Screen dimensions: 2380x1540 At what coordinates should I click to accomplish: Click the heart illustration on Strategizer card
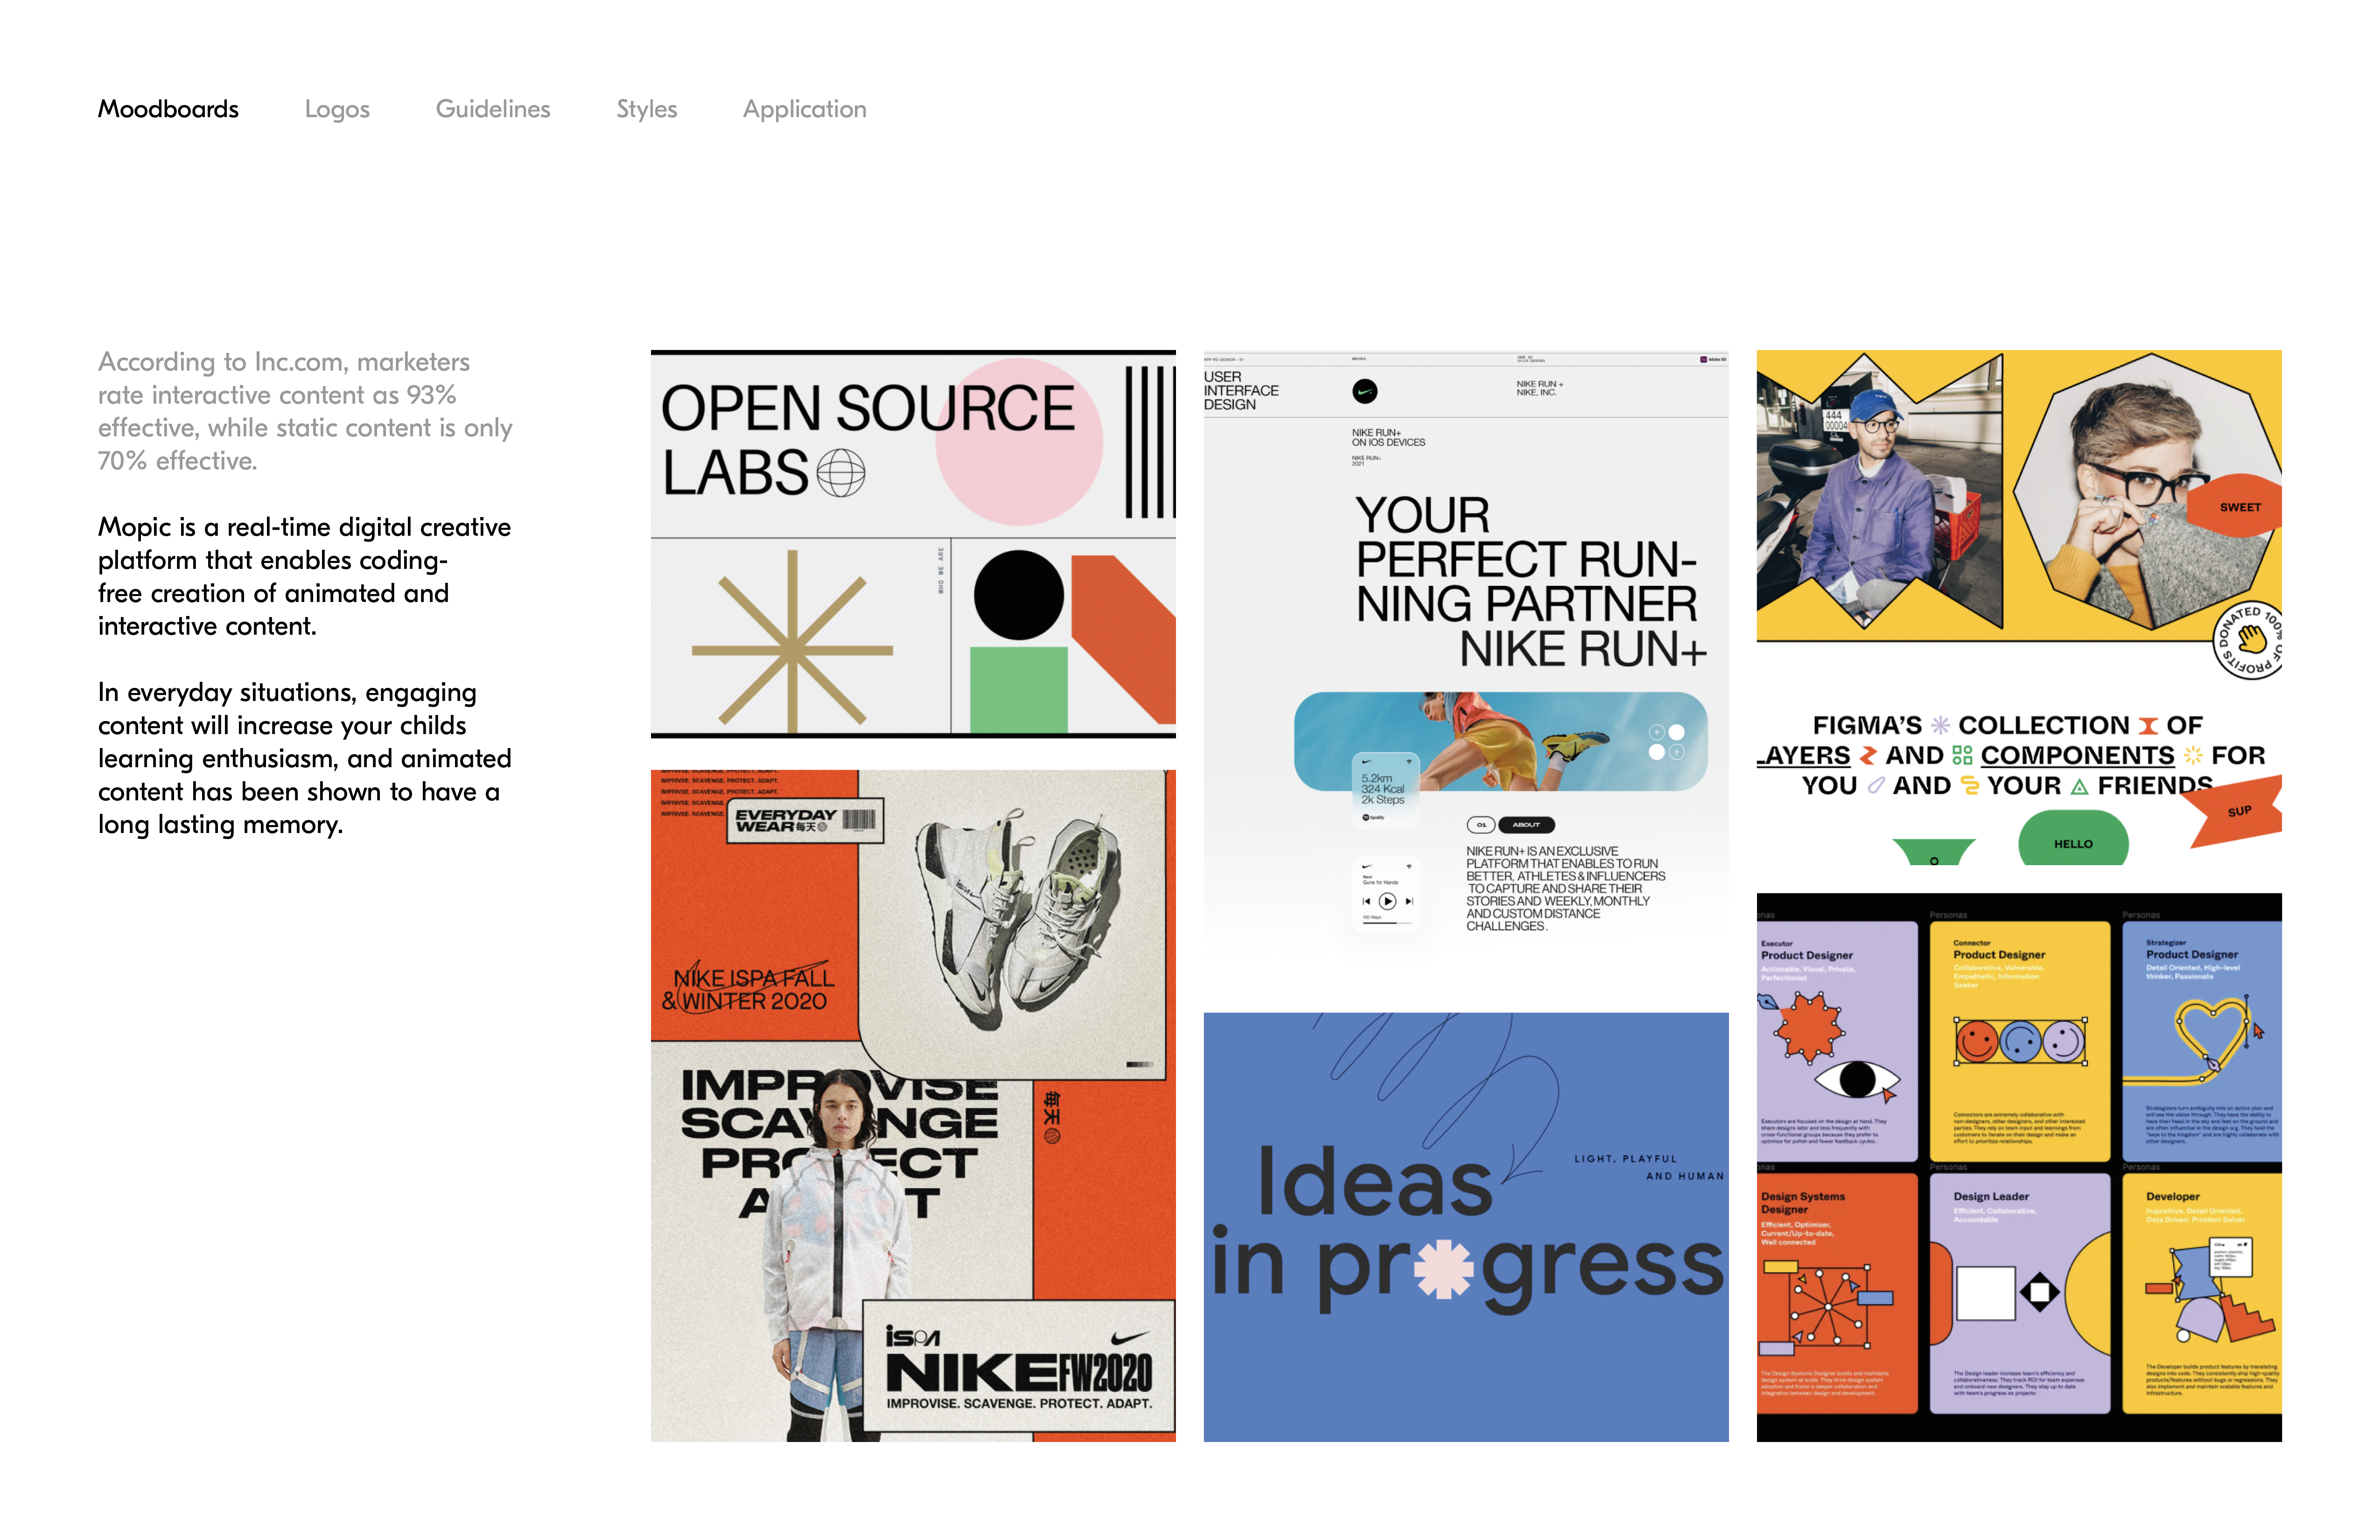coord(2212,1034)
